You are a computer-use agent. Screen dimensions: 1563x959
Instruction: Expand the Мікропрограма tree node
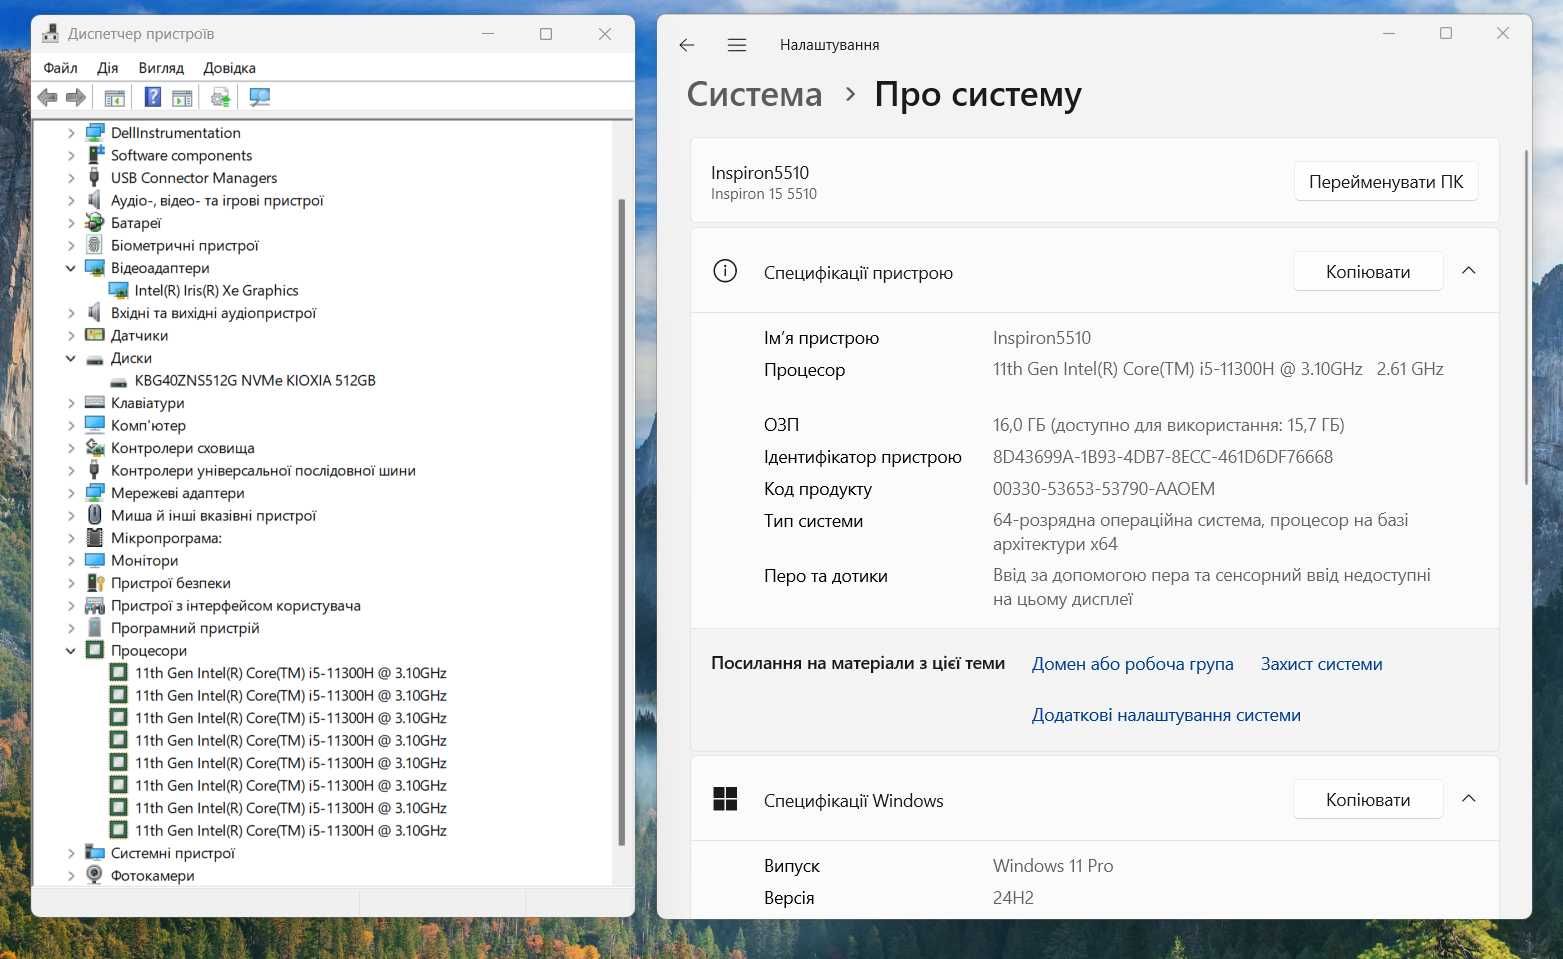[71, 538]
